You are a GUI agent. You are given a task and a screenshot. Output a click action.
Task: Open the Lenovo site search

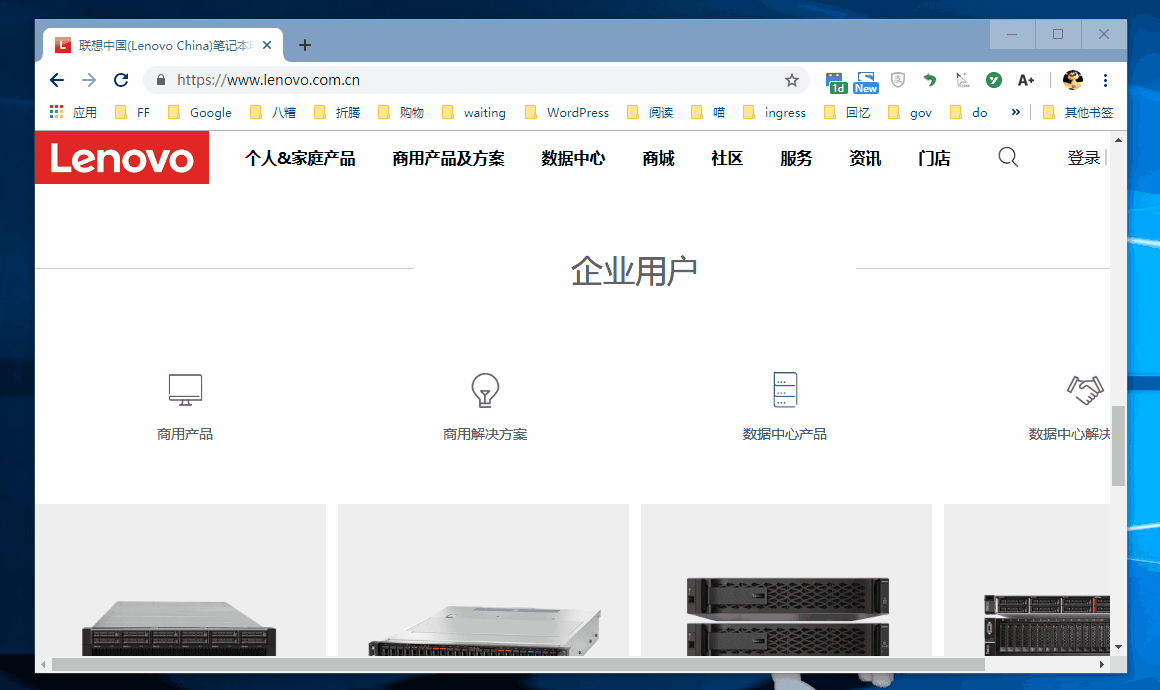pos(1008,157)
